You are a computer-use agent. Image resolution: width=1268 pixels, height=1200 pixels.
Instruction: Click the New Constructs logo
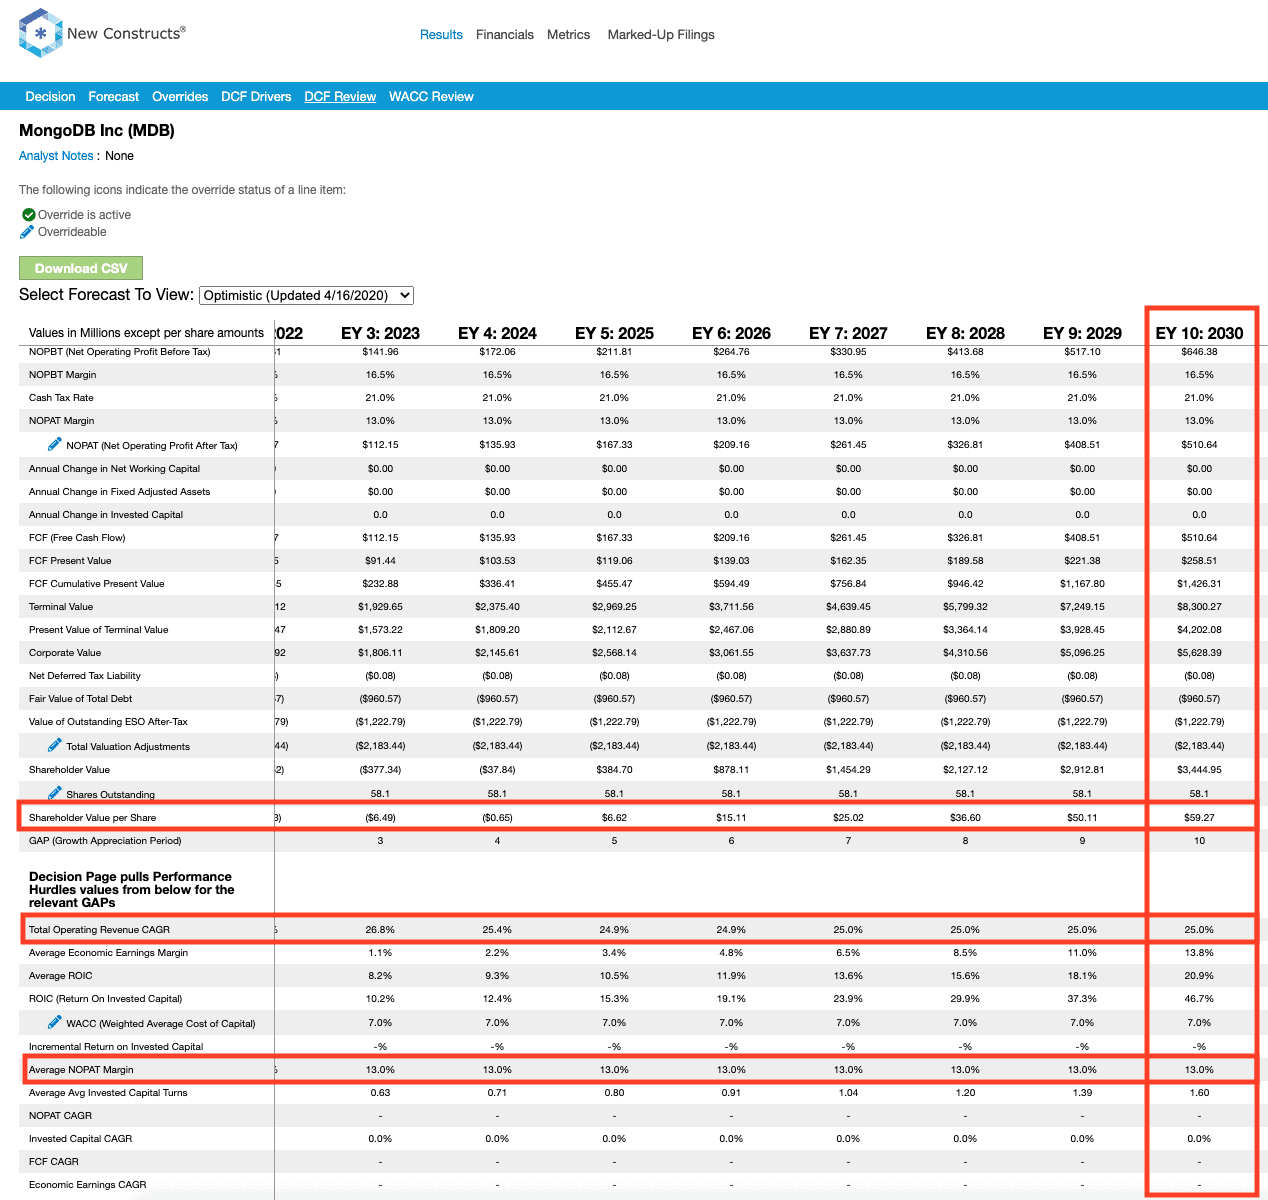coord(102,33)
